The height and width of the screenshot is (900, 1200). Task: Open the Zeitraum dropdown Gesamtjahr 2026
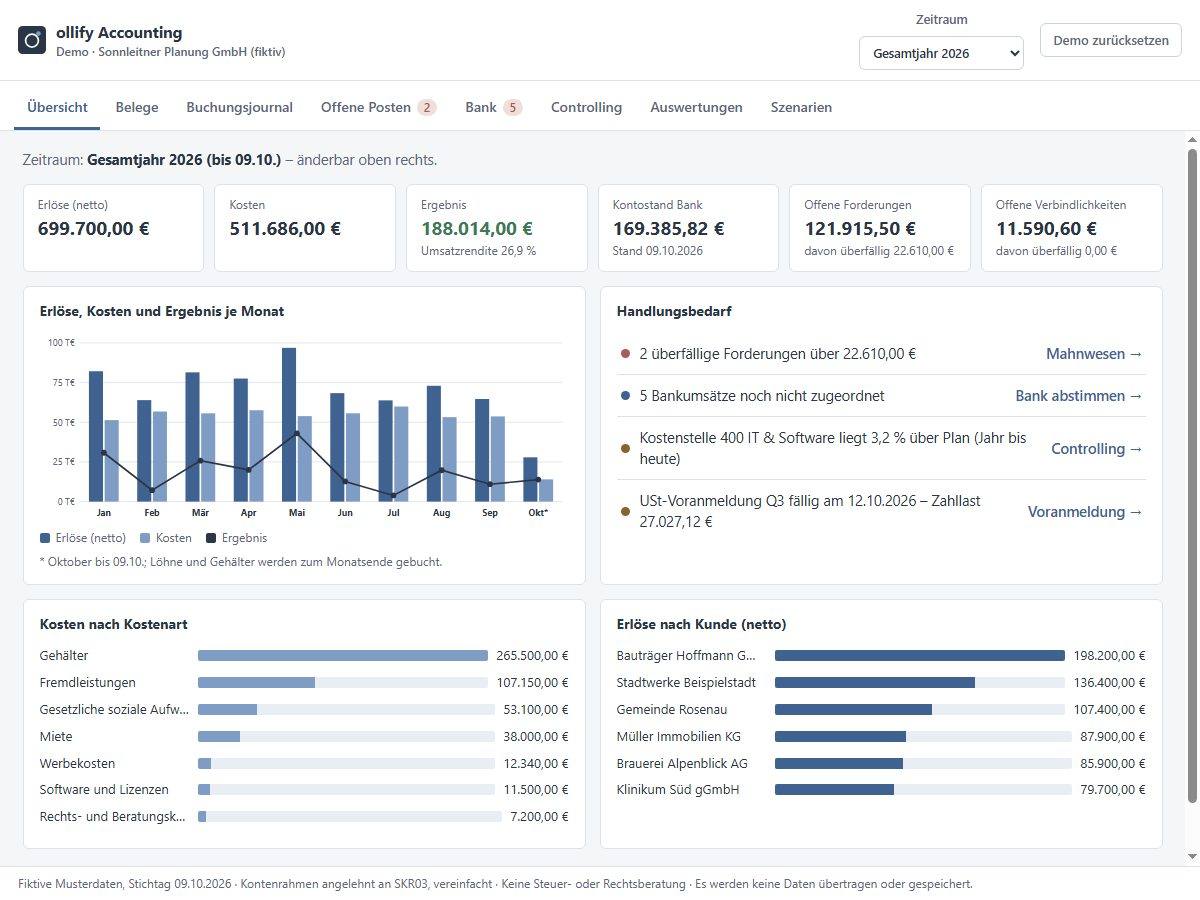(x=941, y=53)
